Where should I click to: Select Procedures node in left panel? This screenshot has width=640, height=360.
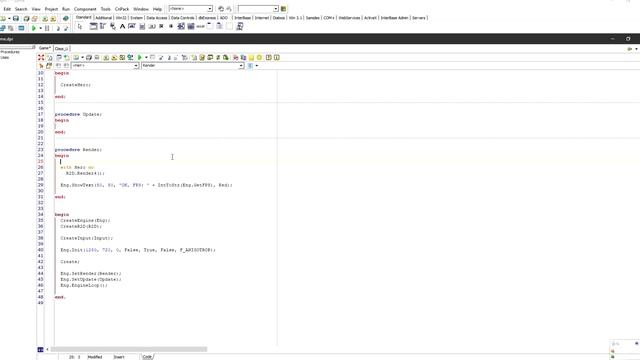click(x=10, y=52)
